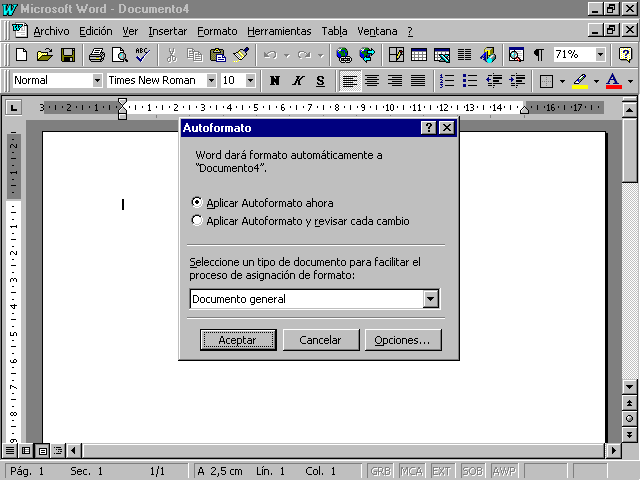
Task: Increase the paragraph indent
Action: point(517,81)
